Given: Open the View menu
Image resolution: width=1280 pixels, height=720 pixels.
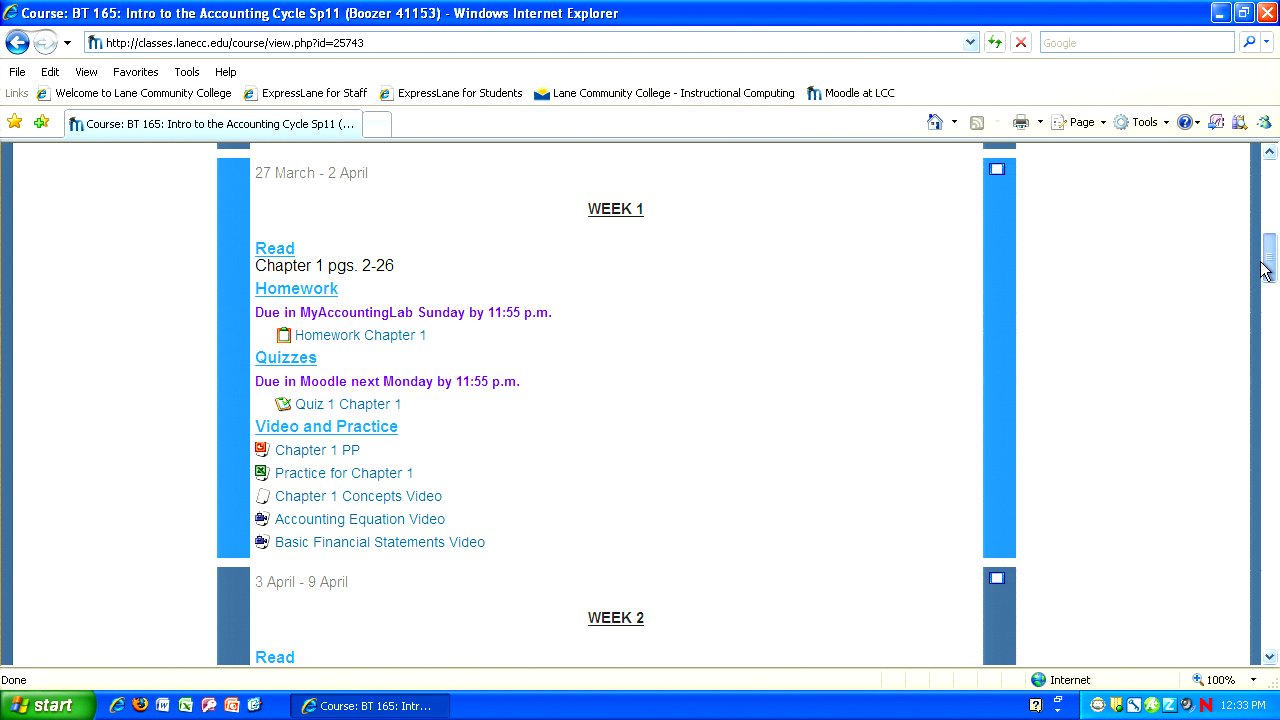Looking at the screenshot, I should tap(86, 72).
